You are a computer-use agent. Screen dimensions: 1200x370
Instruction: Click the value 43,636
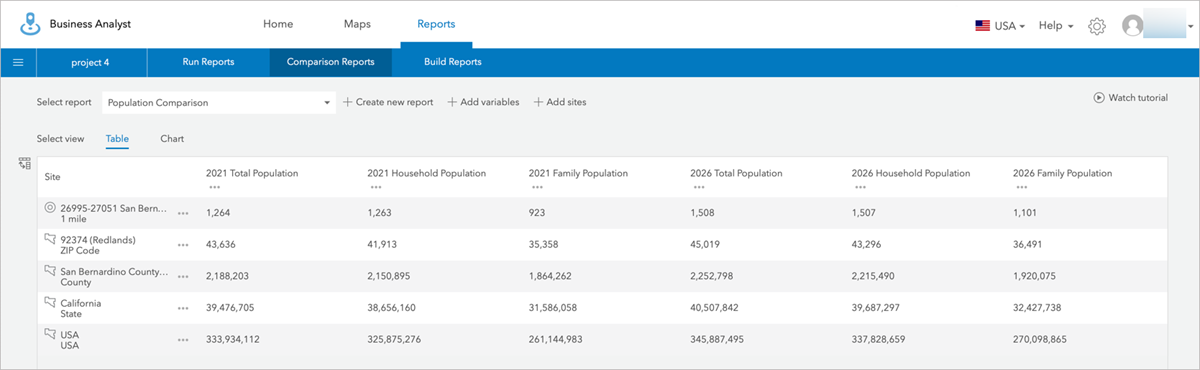[221, 245]
